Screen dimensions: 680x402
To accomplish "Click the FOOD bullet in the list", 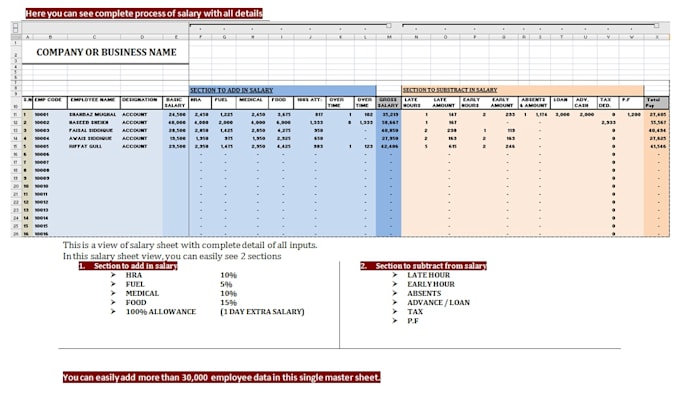I will [136, 302].
